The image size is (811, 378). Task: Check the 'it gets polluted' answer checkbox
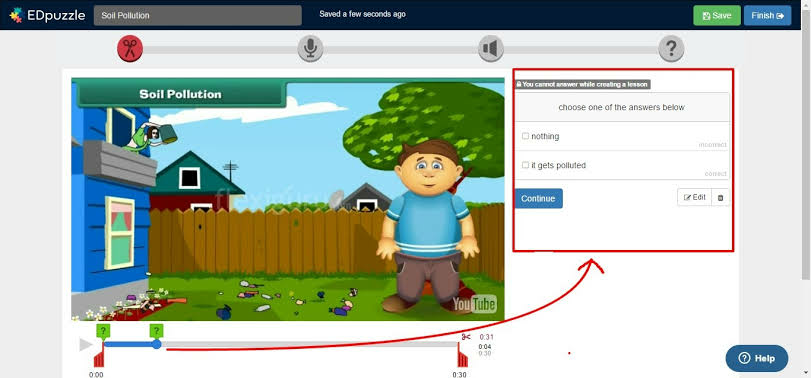pyautogui.click(x=525, y=165)
